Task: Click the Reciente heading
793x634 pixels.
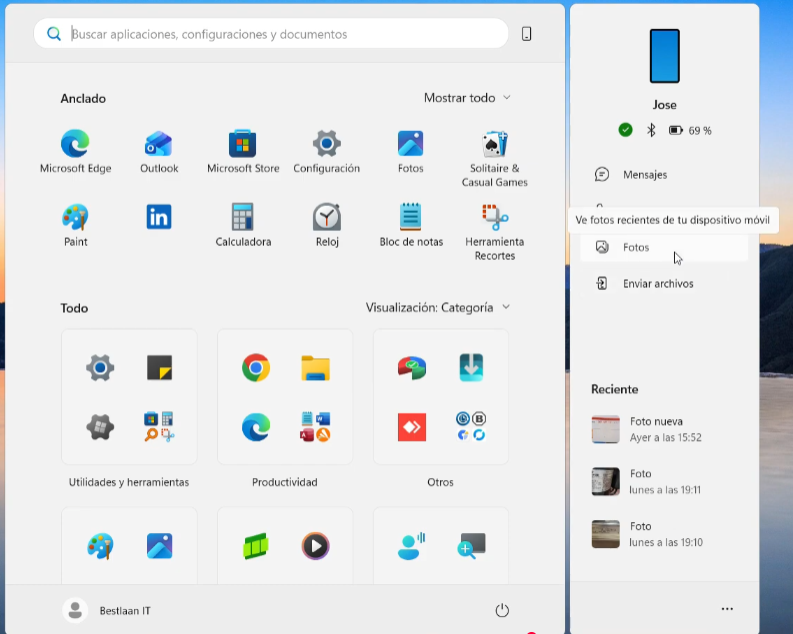Action: click(x=614, y=389)
